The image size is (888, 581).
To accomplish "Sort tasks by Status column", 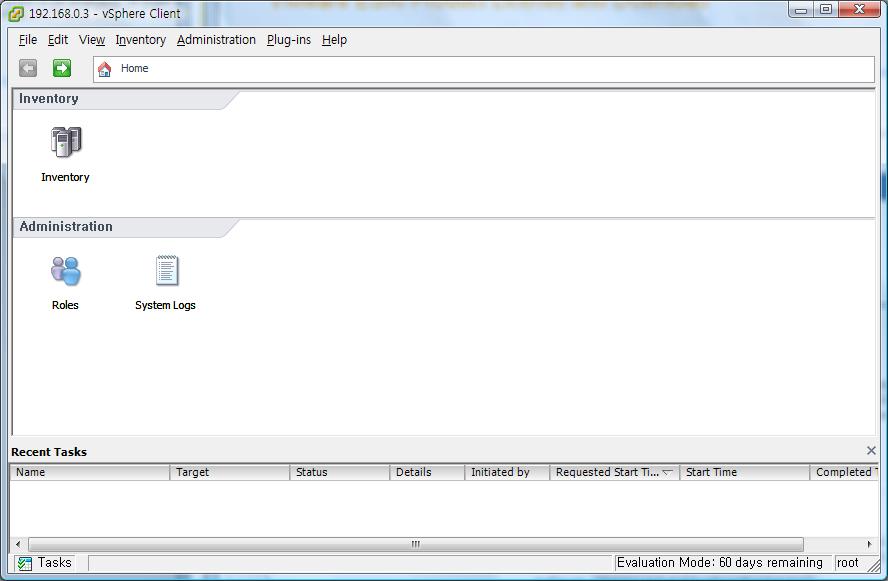I will 340,472.
